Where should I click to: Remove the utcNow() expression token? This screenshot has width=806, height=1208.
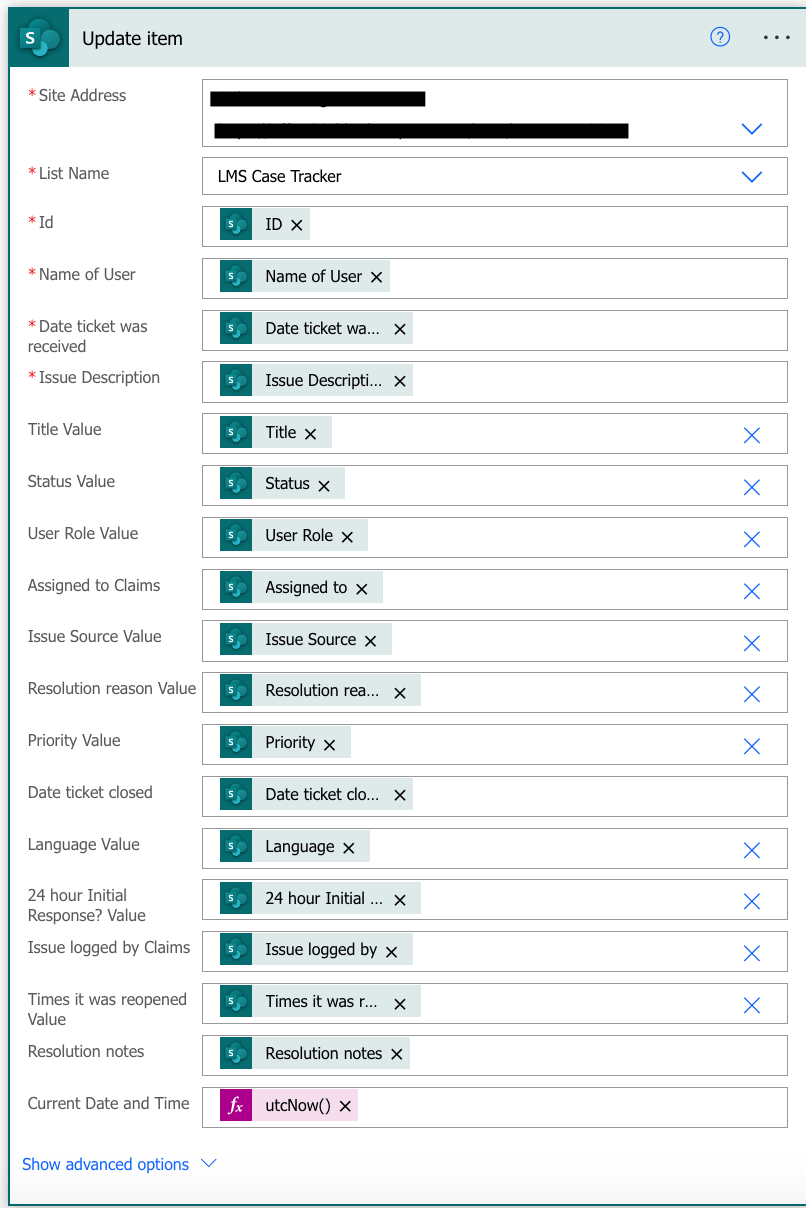click(346, 1106)
